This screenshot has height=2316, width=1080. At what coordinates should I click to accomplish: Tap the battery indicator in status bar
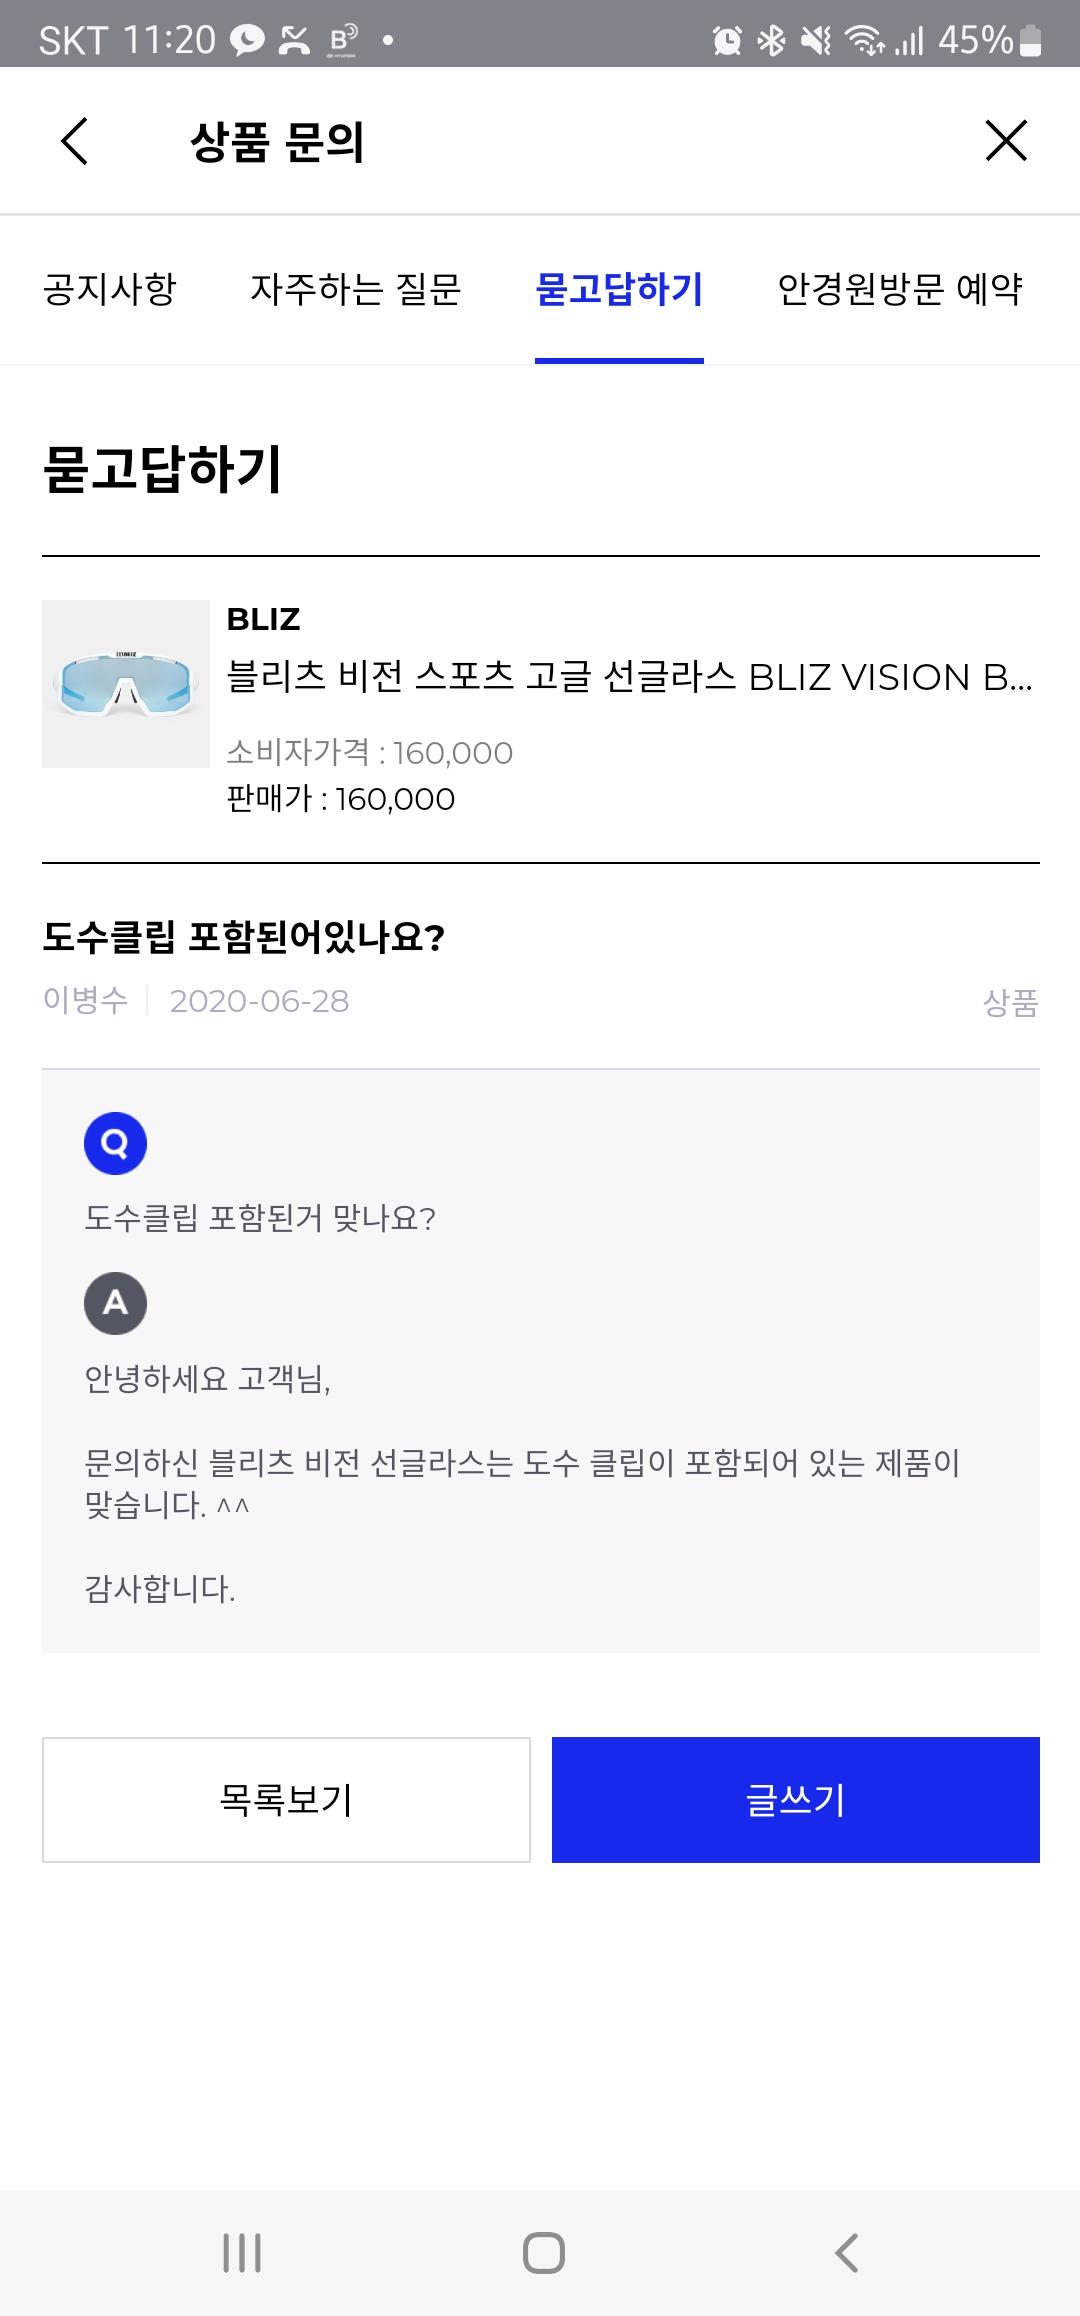pyautogui.click(x=1030, y=41)
